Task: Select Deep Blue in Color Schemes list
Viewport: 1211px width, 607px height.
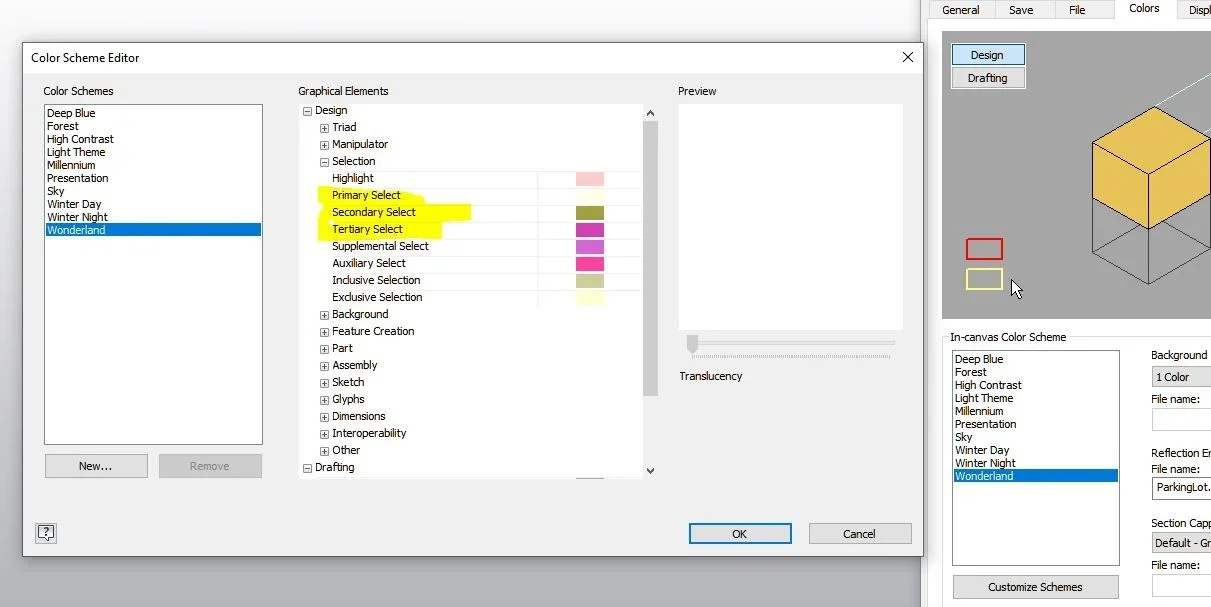Action: click(x=153, y=113)
